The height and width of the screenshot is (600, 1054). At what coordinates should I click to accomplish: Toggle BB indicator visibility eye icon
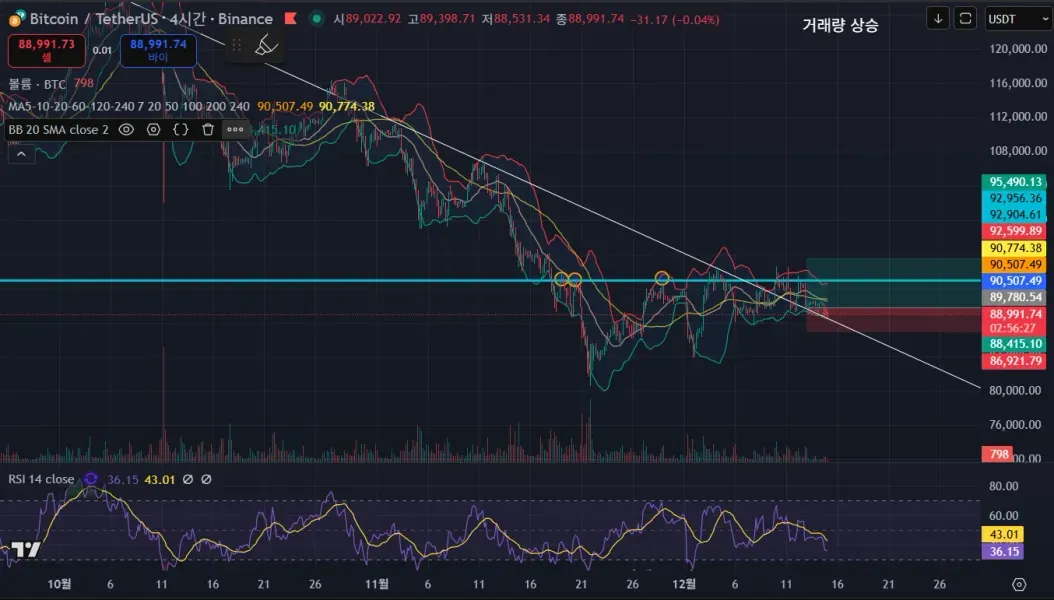pyautogui.click(x=126, y=130)
